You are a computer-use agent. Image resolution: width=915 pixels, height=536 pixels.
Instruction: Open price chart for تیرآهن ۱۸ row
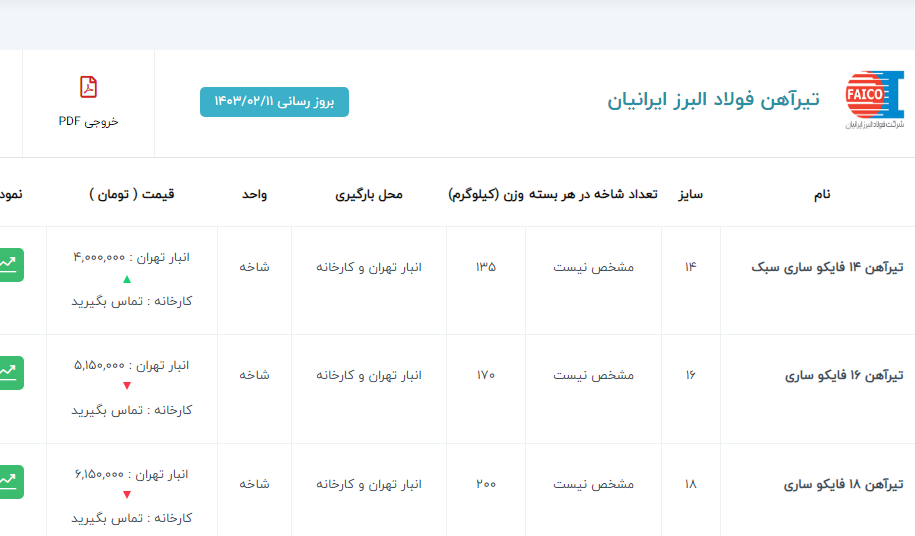point(8,481)
